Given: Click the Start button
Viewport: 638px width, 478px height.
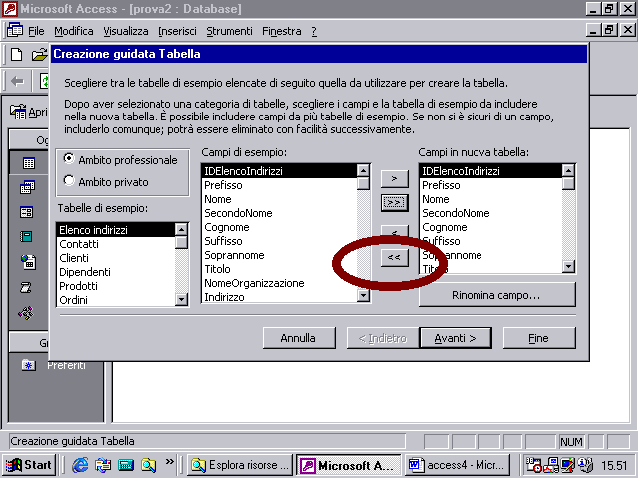Looking at the screenshot, I should pos(28,465).
